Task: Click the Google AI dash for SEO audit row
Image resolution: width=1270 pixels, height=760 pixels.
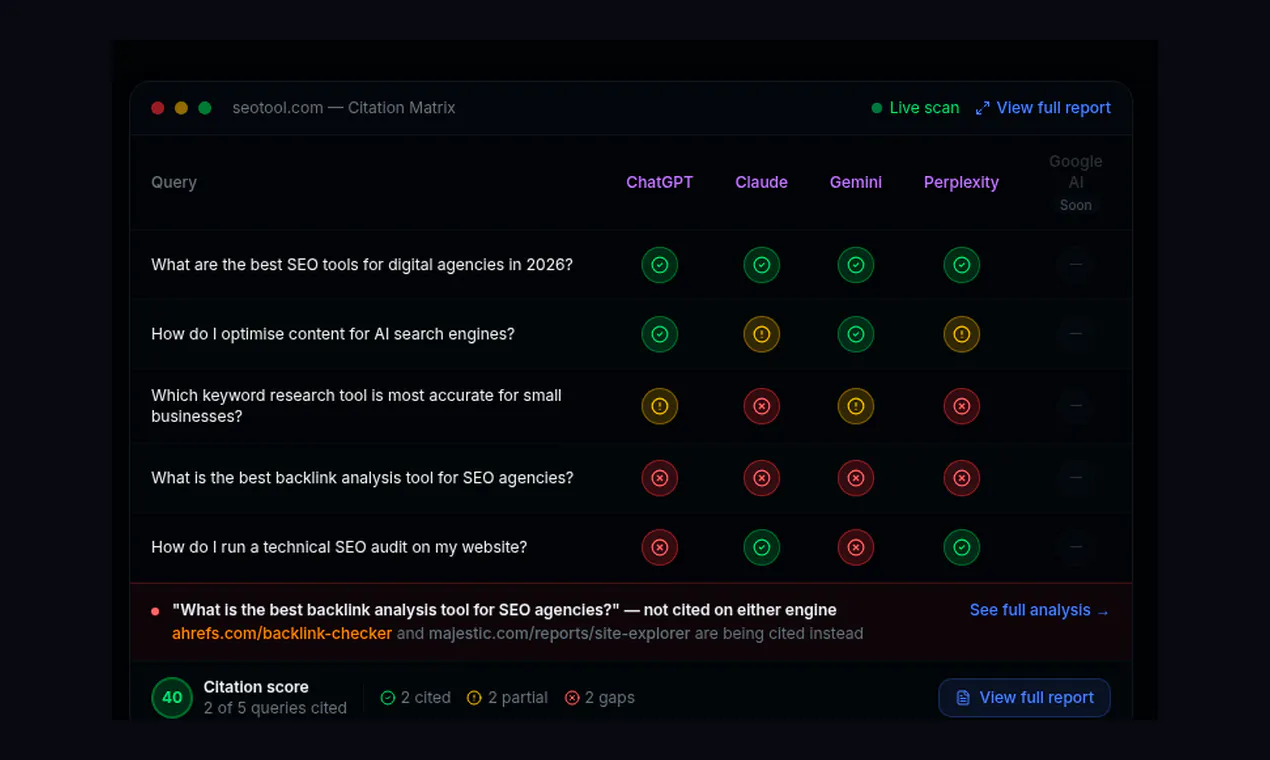Action: [x=1076, y=547]
